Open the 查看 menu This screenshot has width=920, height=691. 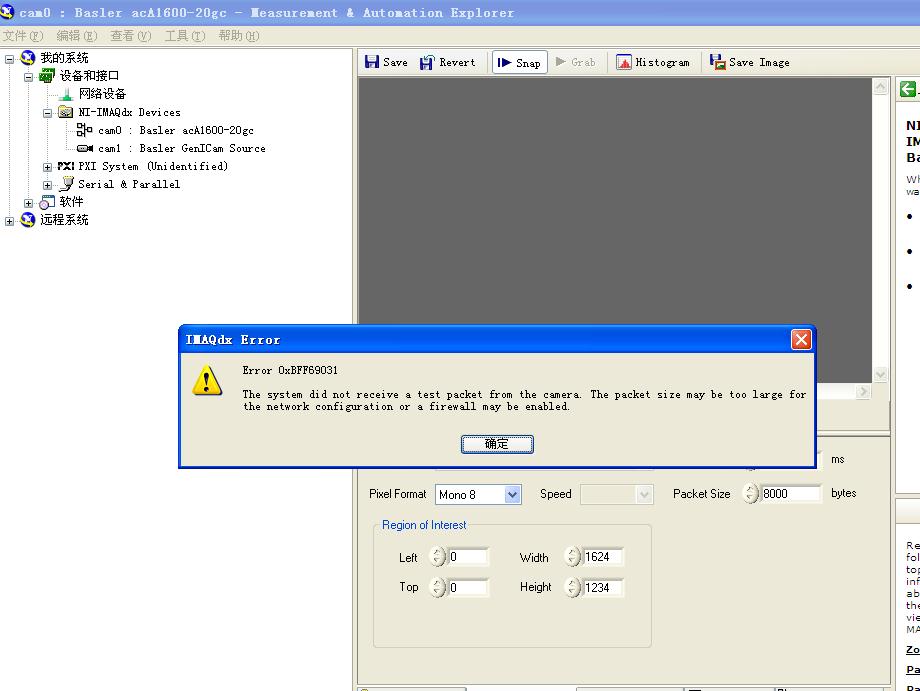coord(131,36)
